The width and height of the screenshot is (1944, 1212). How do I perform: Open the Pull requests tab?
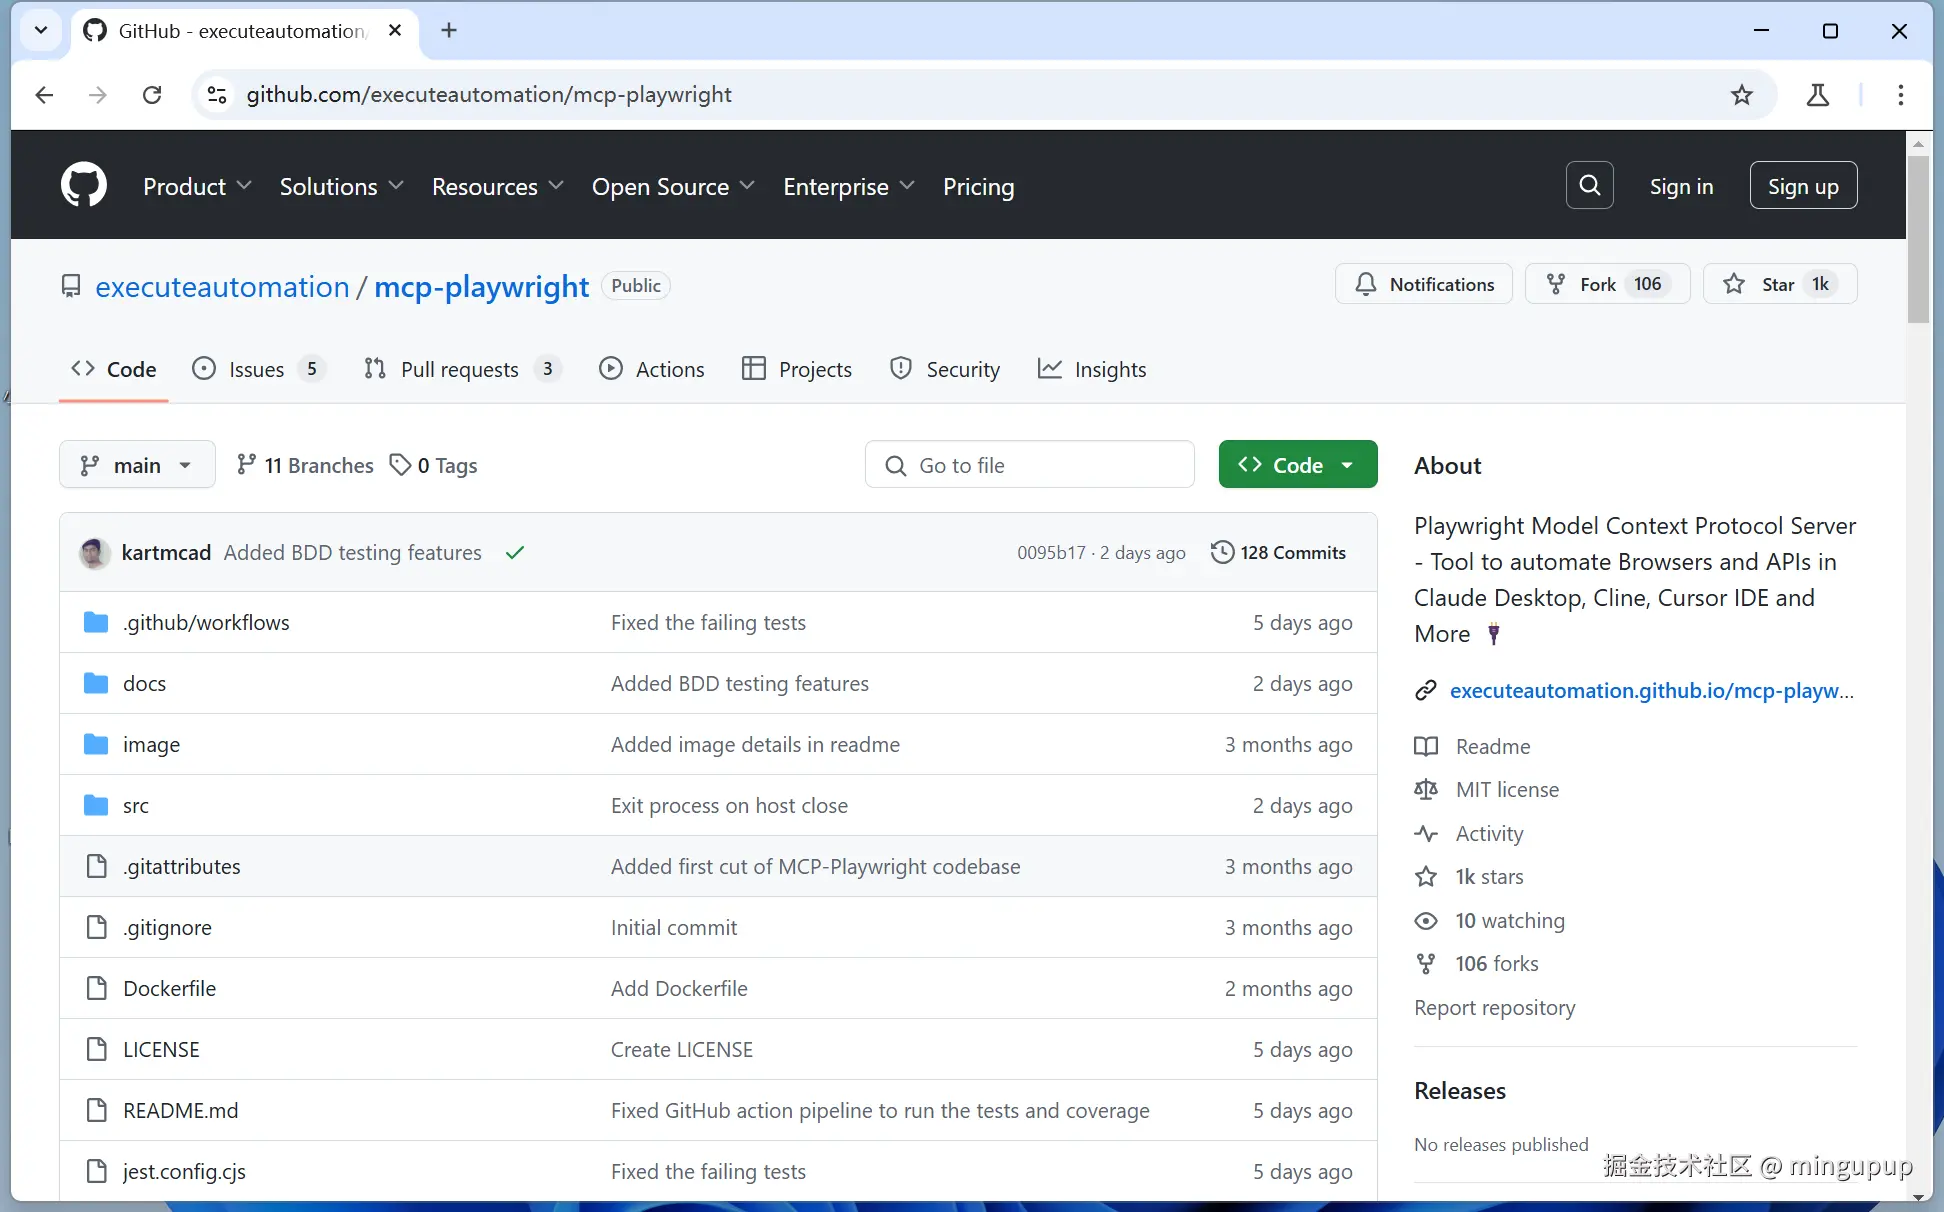pyautogui.click(x=460, y=370)
